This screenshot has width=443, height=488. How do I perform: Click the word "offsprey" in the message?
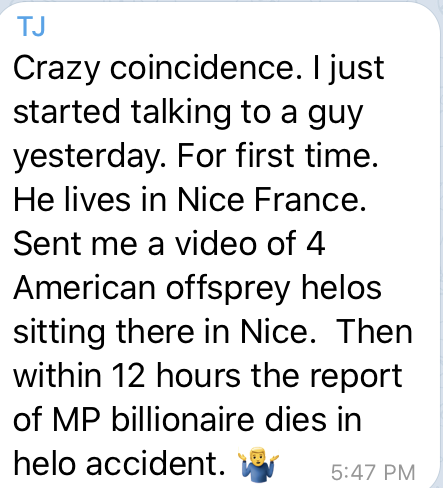pos(228,289)
